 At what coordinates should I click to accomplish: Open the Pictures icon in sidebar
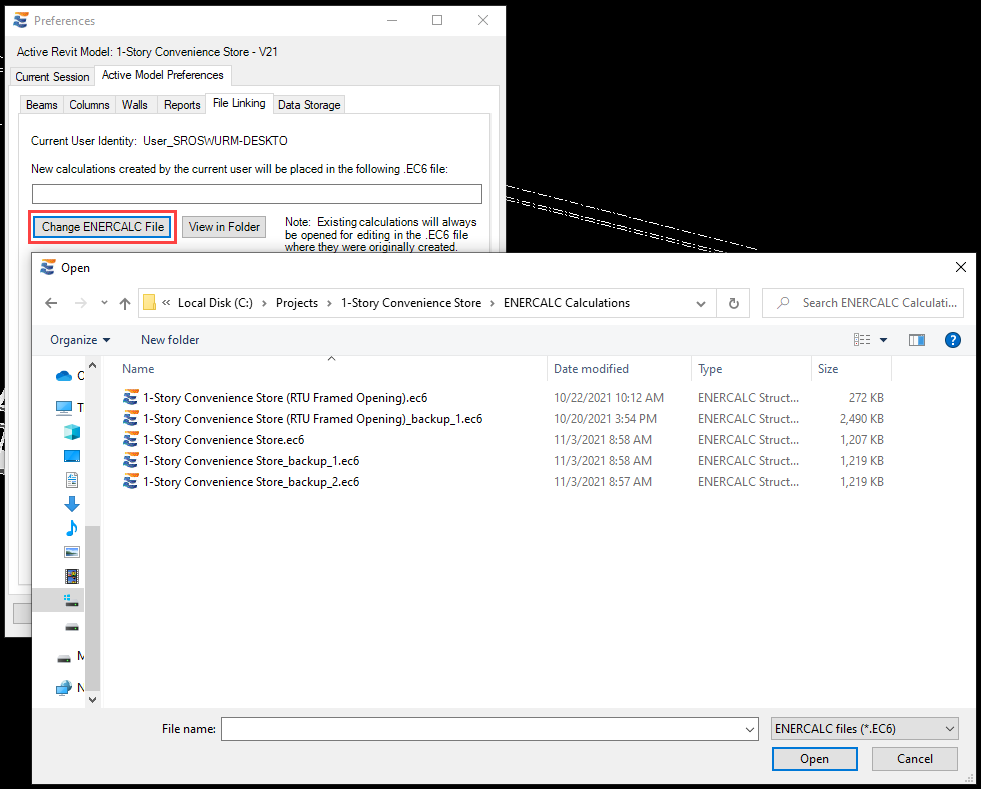coord(72,552)
